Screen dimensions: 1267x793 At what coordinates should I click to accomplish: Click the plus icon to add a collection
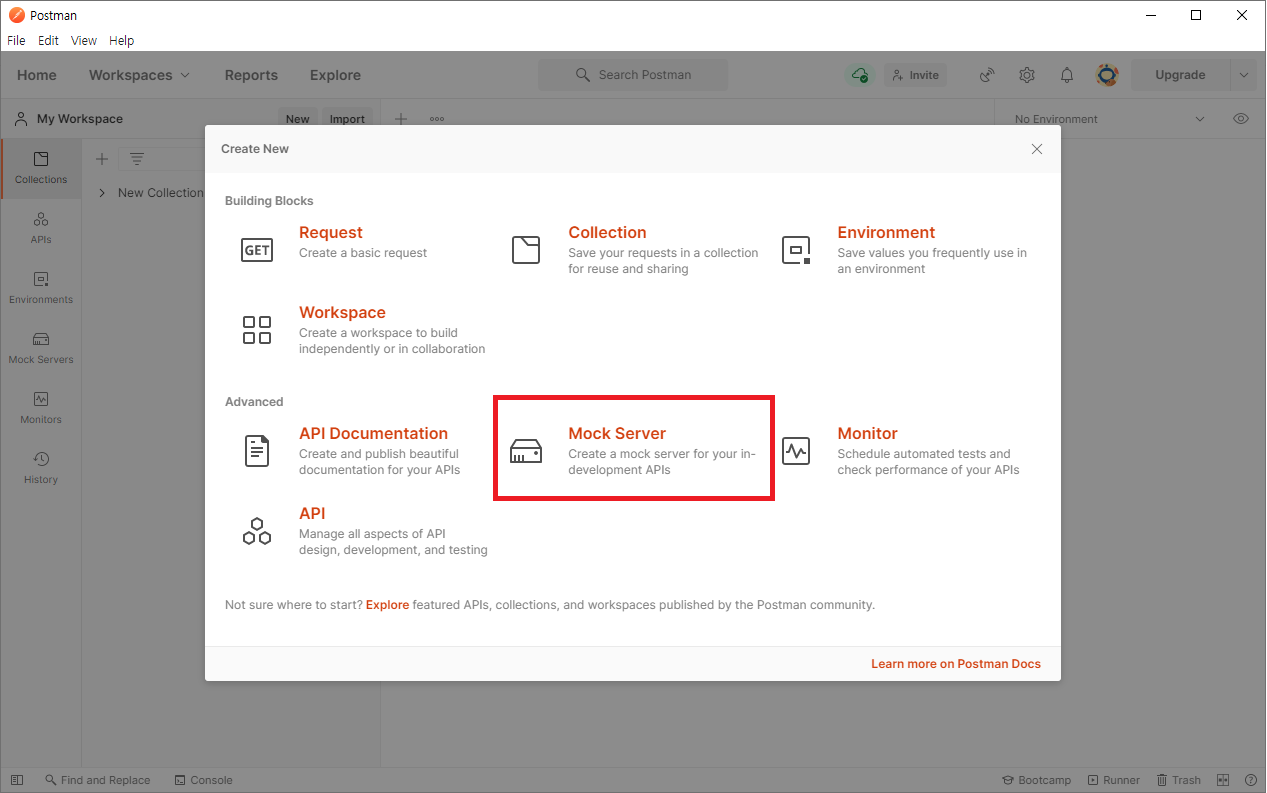[101, 159]
